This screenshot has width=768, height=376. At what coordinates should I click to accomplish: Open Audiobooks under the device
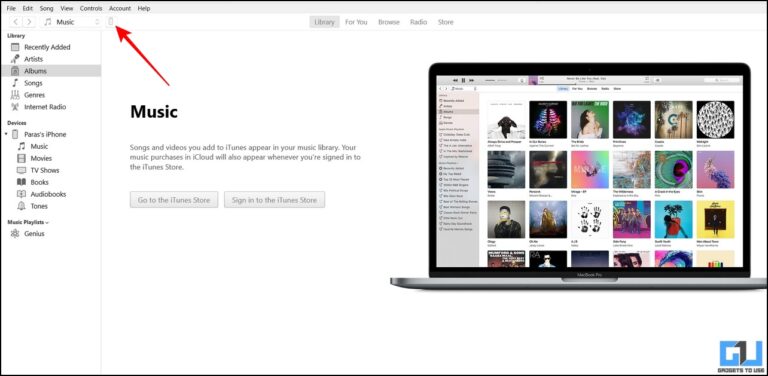click(x=48, y=194)
